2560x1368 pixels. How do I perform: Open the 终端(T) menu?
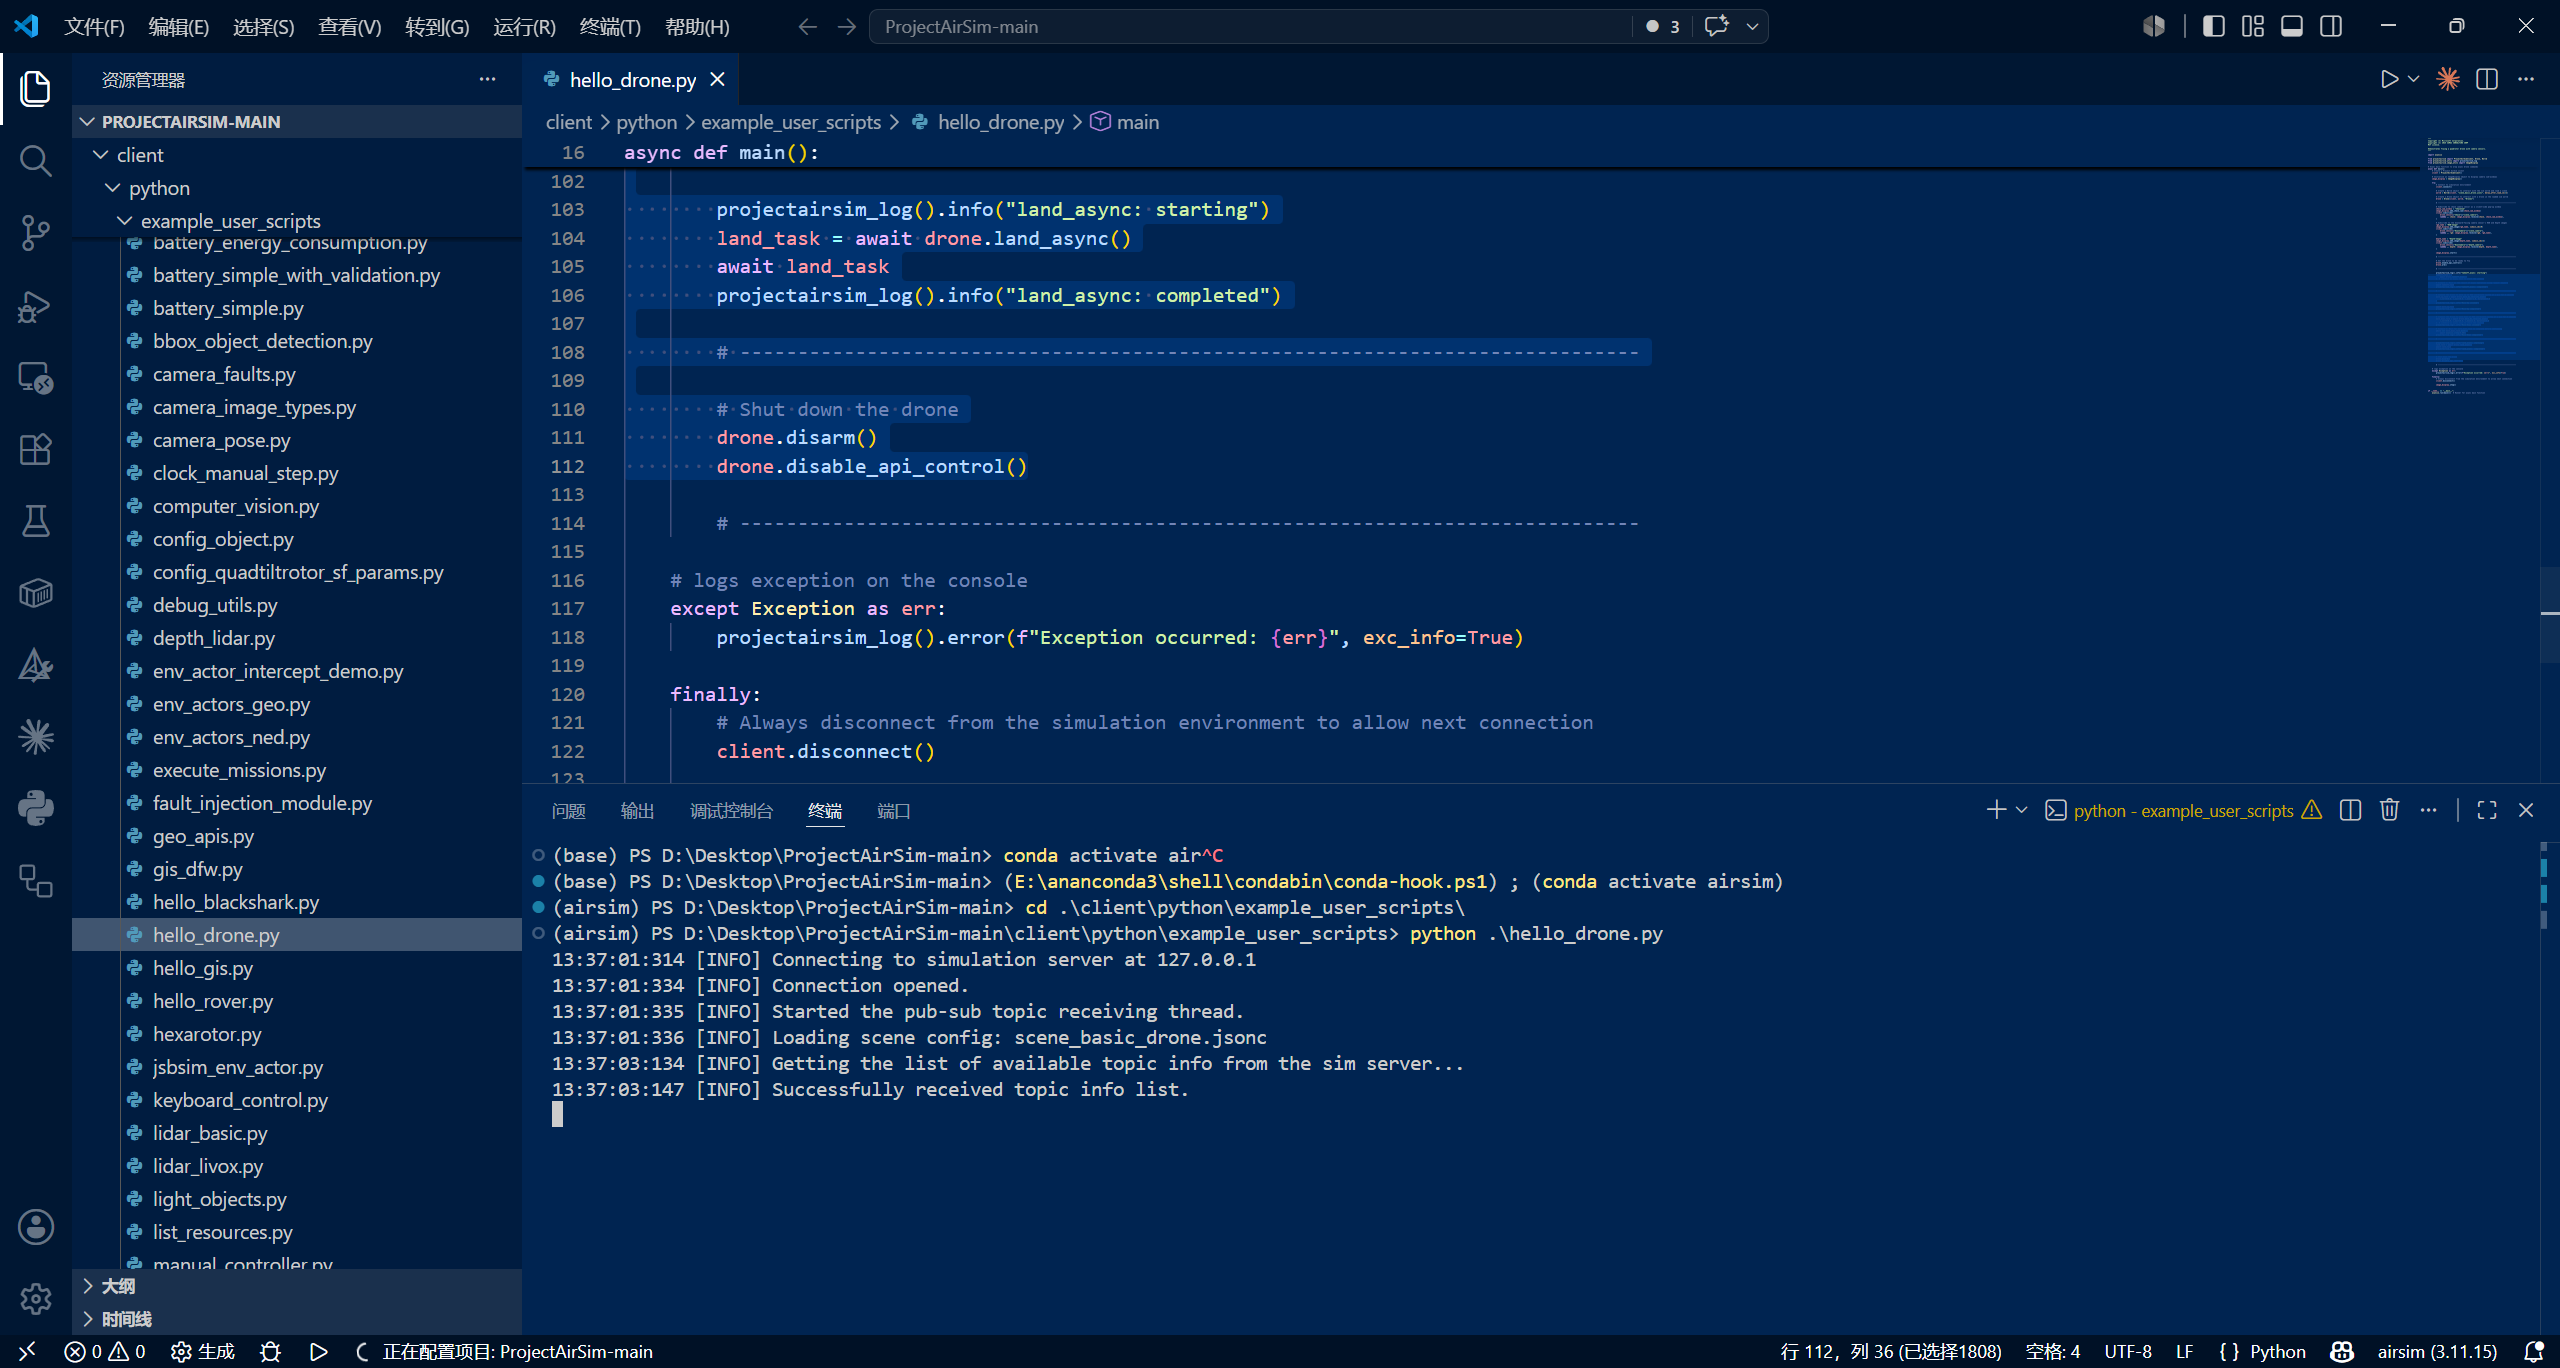coord(610,27)
